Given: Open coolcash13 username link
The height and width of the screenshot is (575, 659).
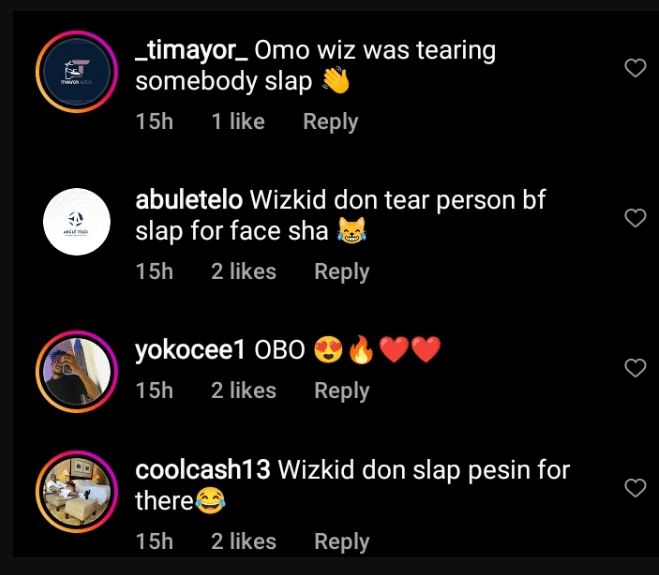Looking at the screenshot, I should point(202,470).
